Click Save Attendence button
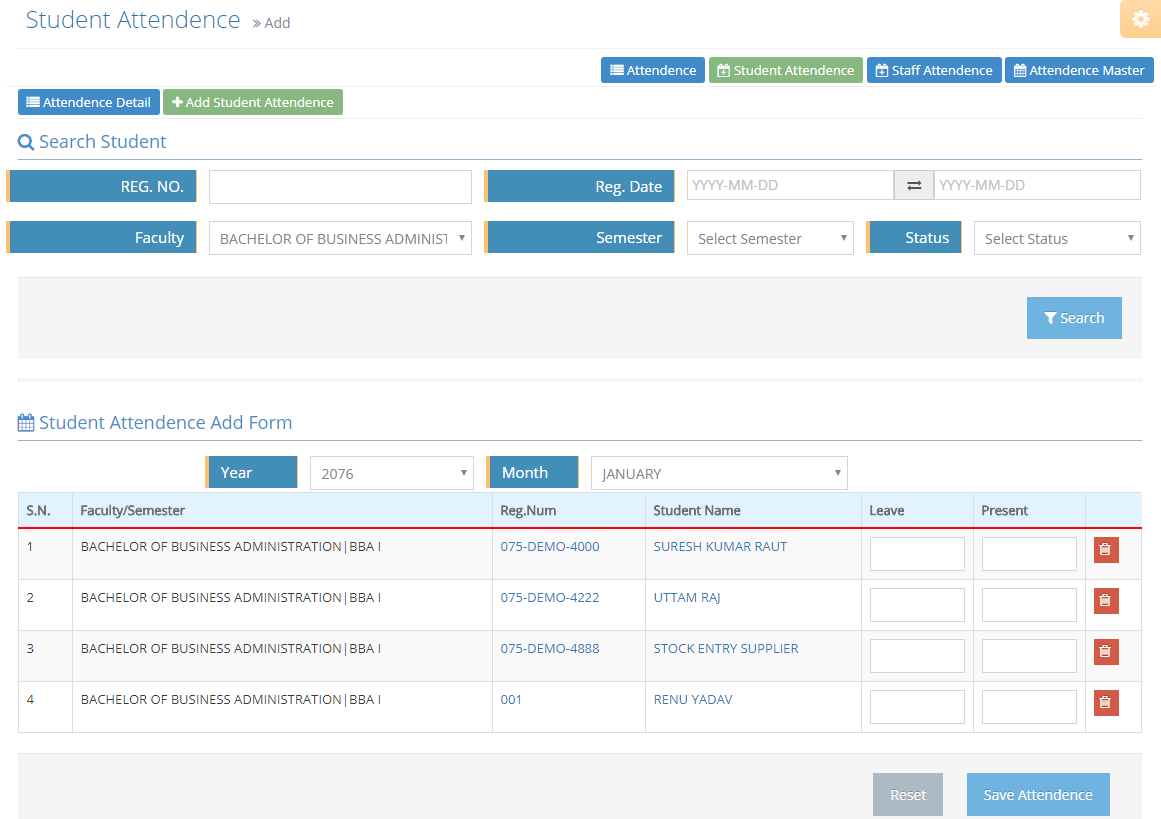The image size is (1161, 819). [x=1037, y=795]
